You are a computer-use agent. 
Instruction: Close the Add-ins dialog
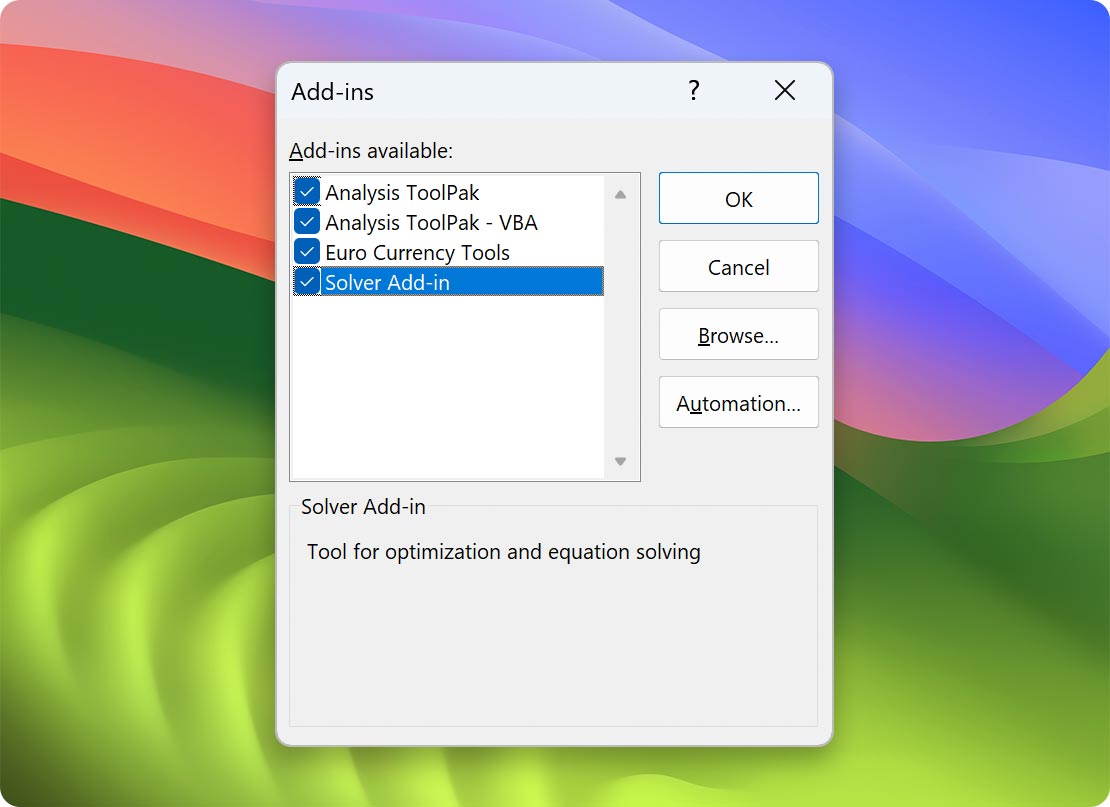pyautogui.click(x=785, y=91)
